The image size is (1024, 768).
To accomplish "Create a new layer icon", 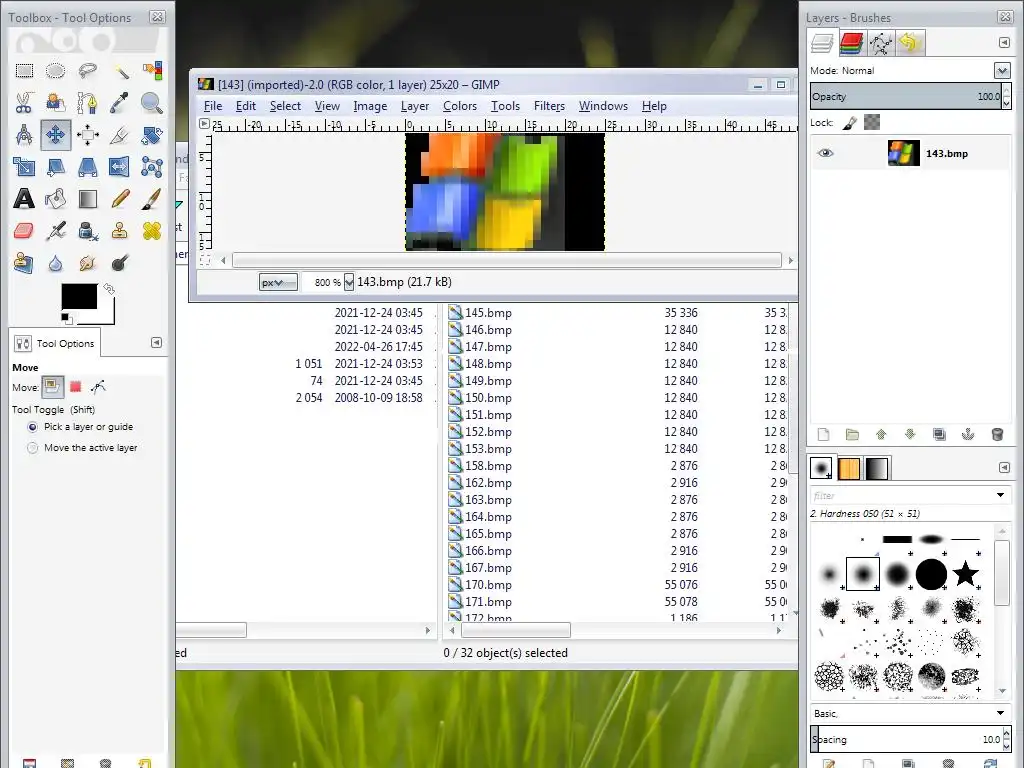I will tap(824, 434).
